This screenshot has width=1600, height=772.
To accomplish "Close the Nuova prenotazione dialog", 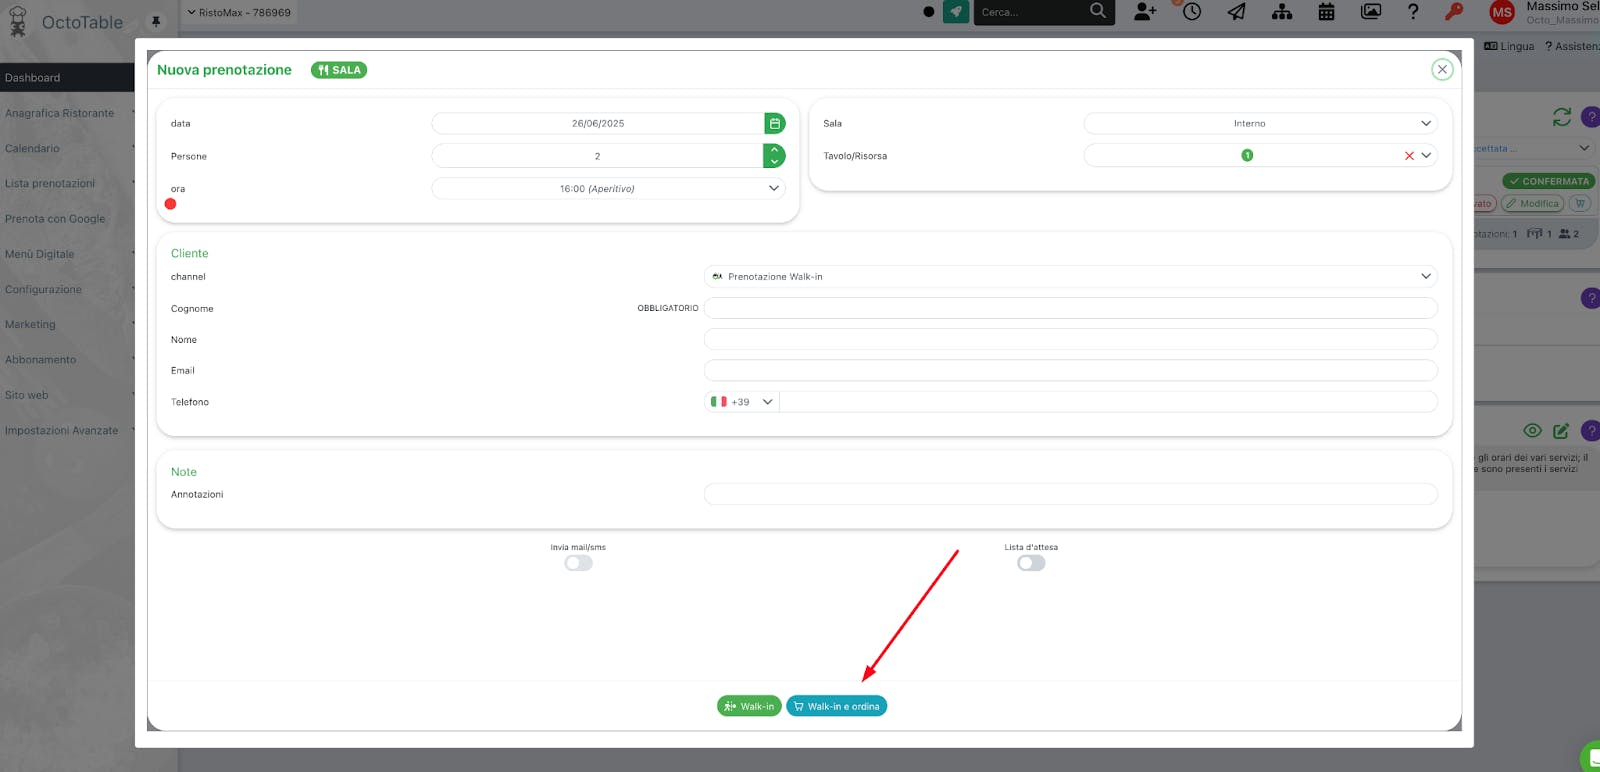I will pyautogui.click(x=1442, y=69).
